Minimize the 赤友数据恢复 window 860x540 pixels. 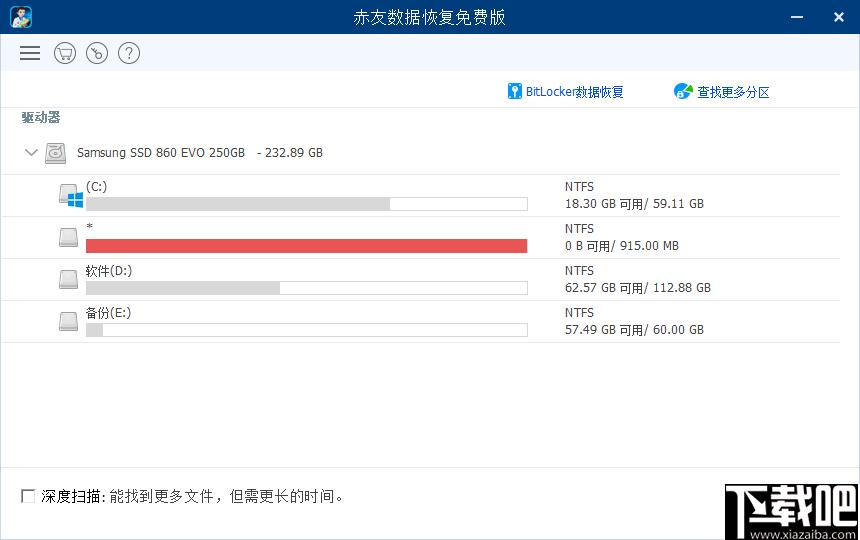(x=797, y=18)
